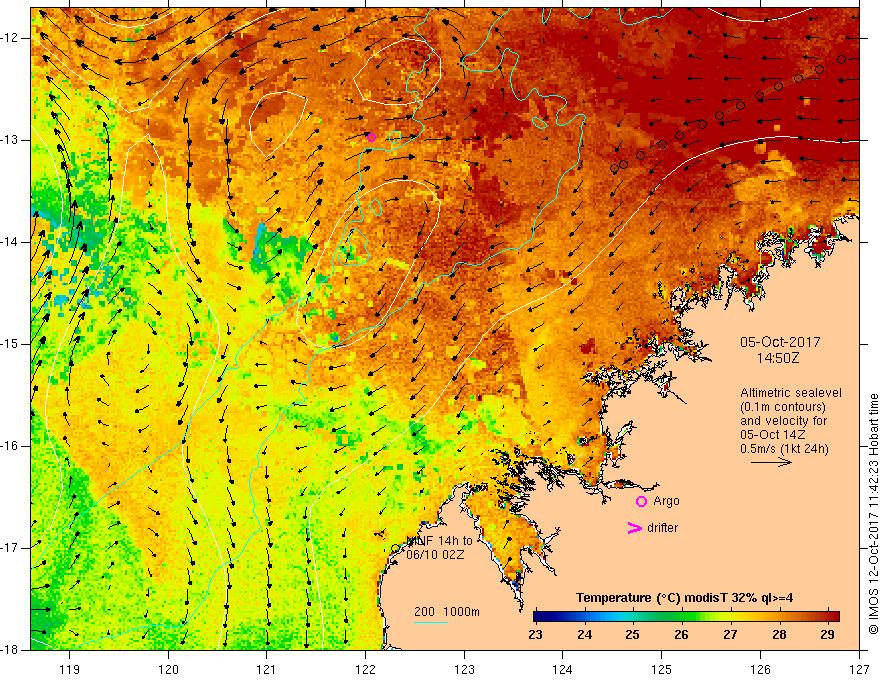This screenshot has width=880, height=680.
Task: Click the "200 1000m" isobath label
Action: click(447, 612)
